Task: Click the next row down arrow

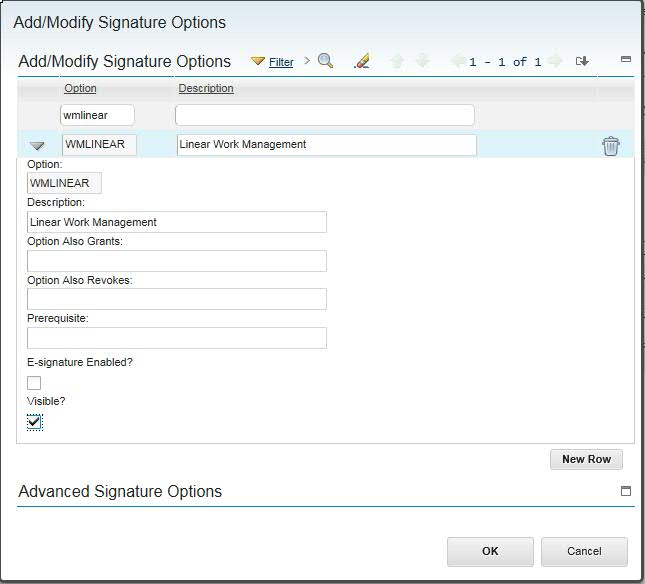Action: coord(422,61)
